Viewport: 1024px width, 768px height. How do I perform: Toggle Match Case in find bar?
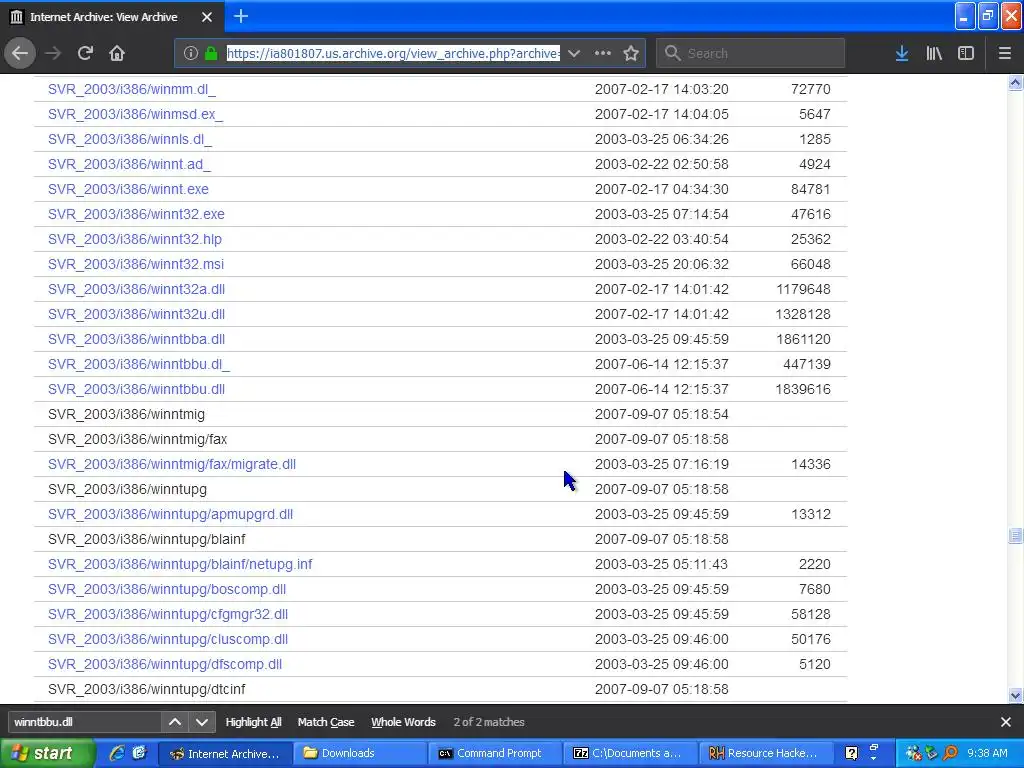[x=326, y=722]
